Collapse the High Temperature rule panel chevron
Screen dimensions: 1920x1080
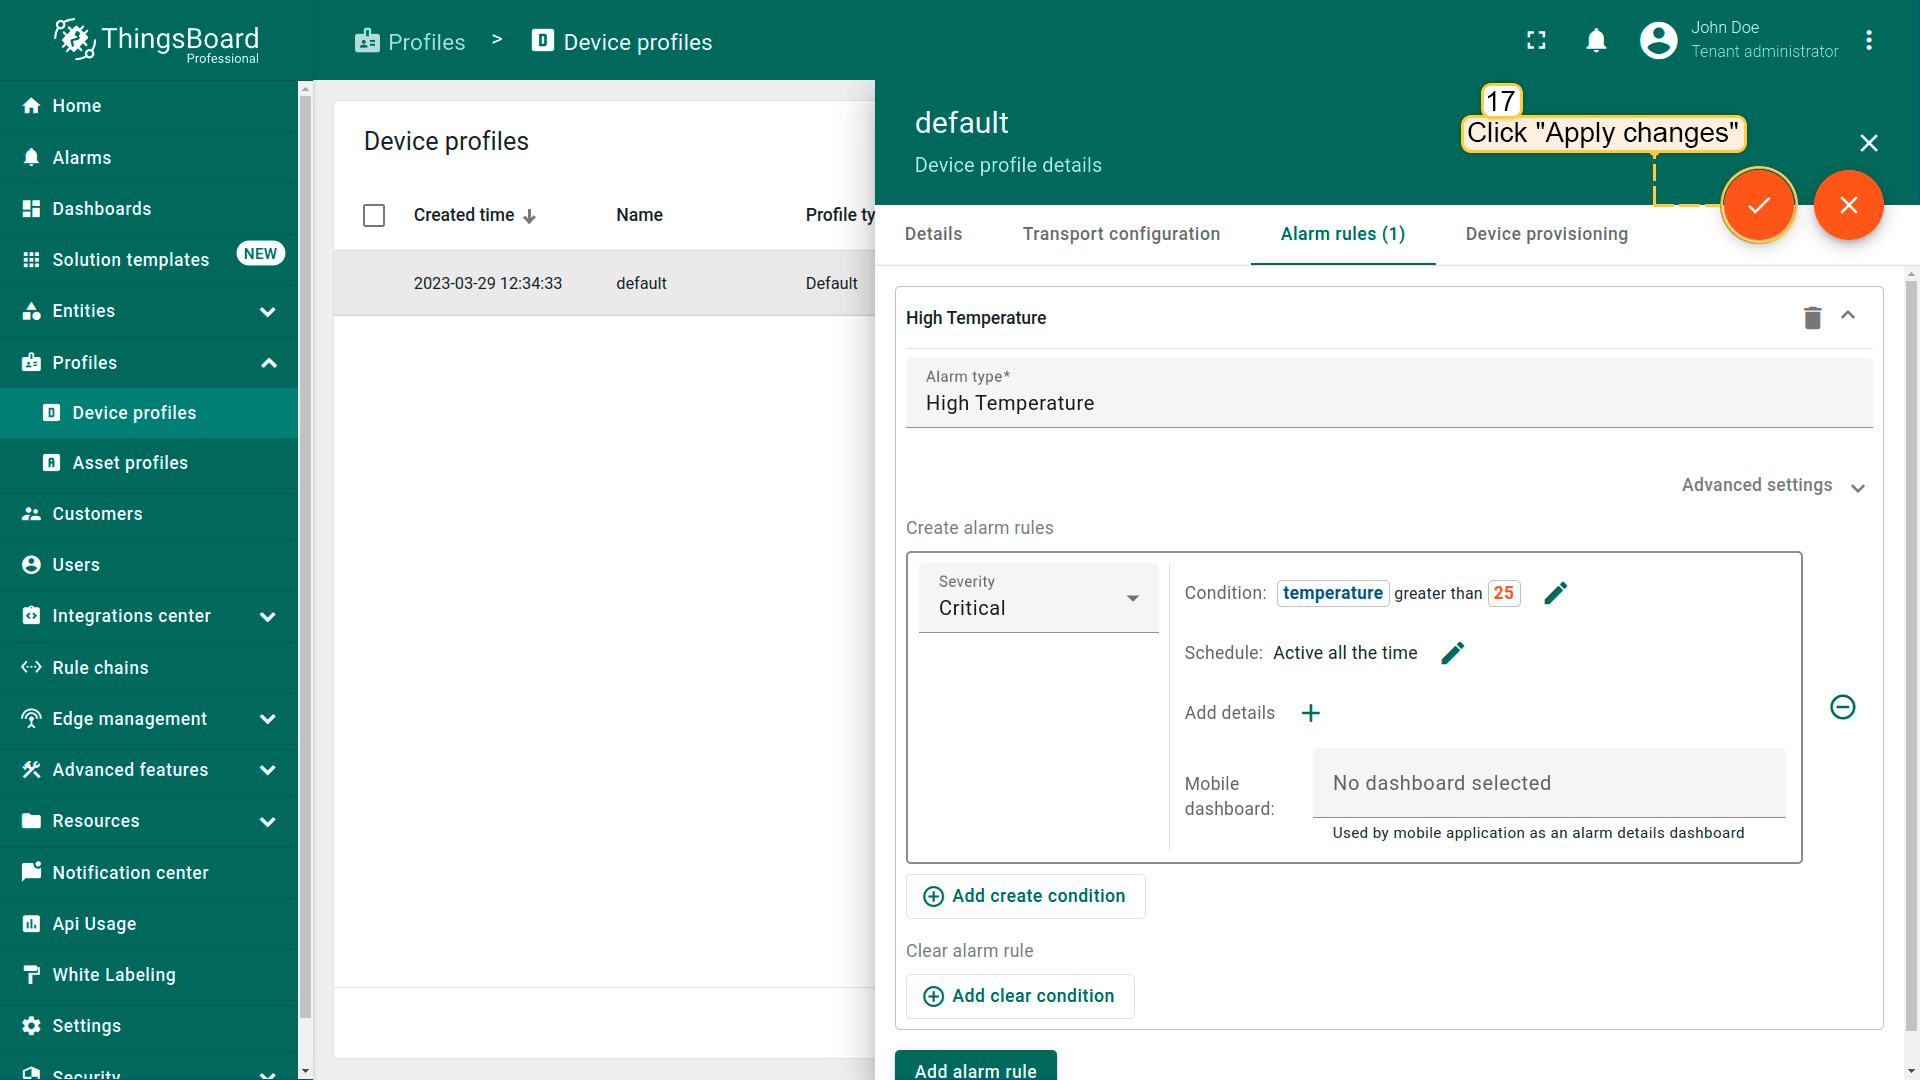pyautogui.click(x=1848, y=316)
